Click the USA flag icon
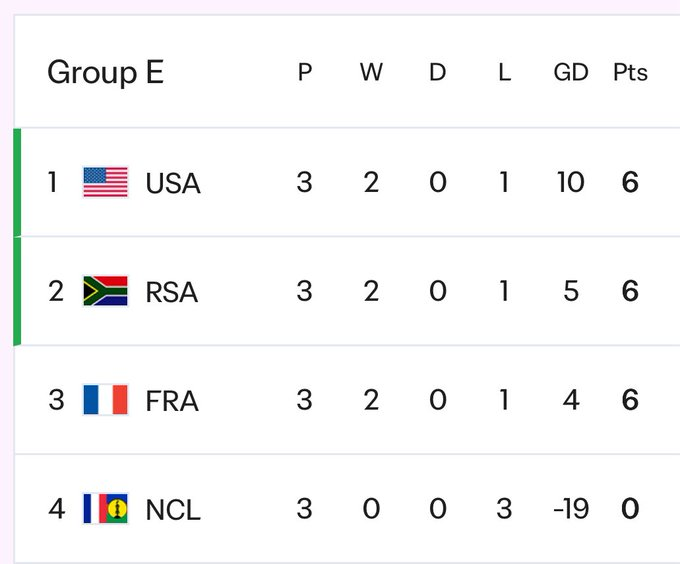The height and width of the screenshot is (564, 680). (105, 183)
